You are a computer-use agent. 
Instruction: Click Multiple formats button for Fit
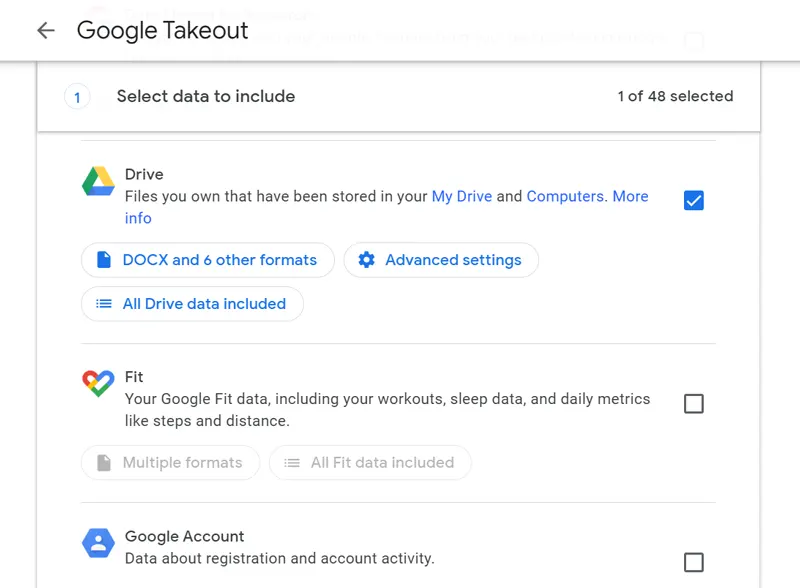170,463
